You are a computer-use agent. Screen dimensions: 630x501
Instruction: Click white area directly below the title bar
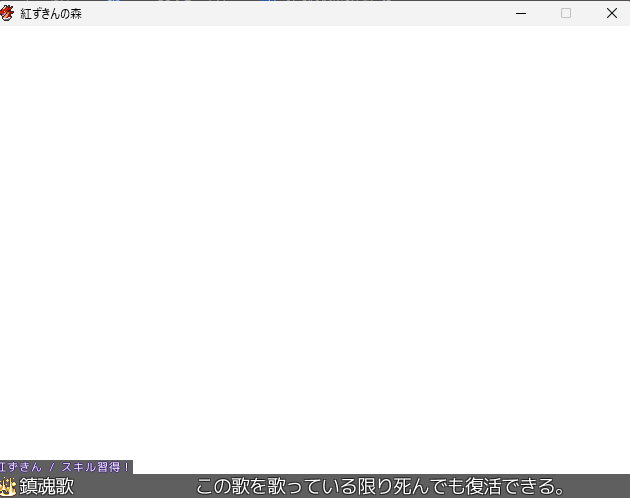point(315,36)
